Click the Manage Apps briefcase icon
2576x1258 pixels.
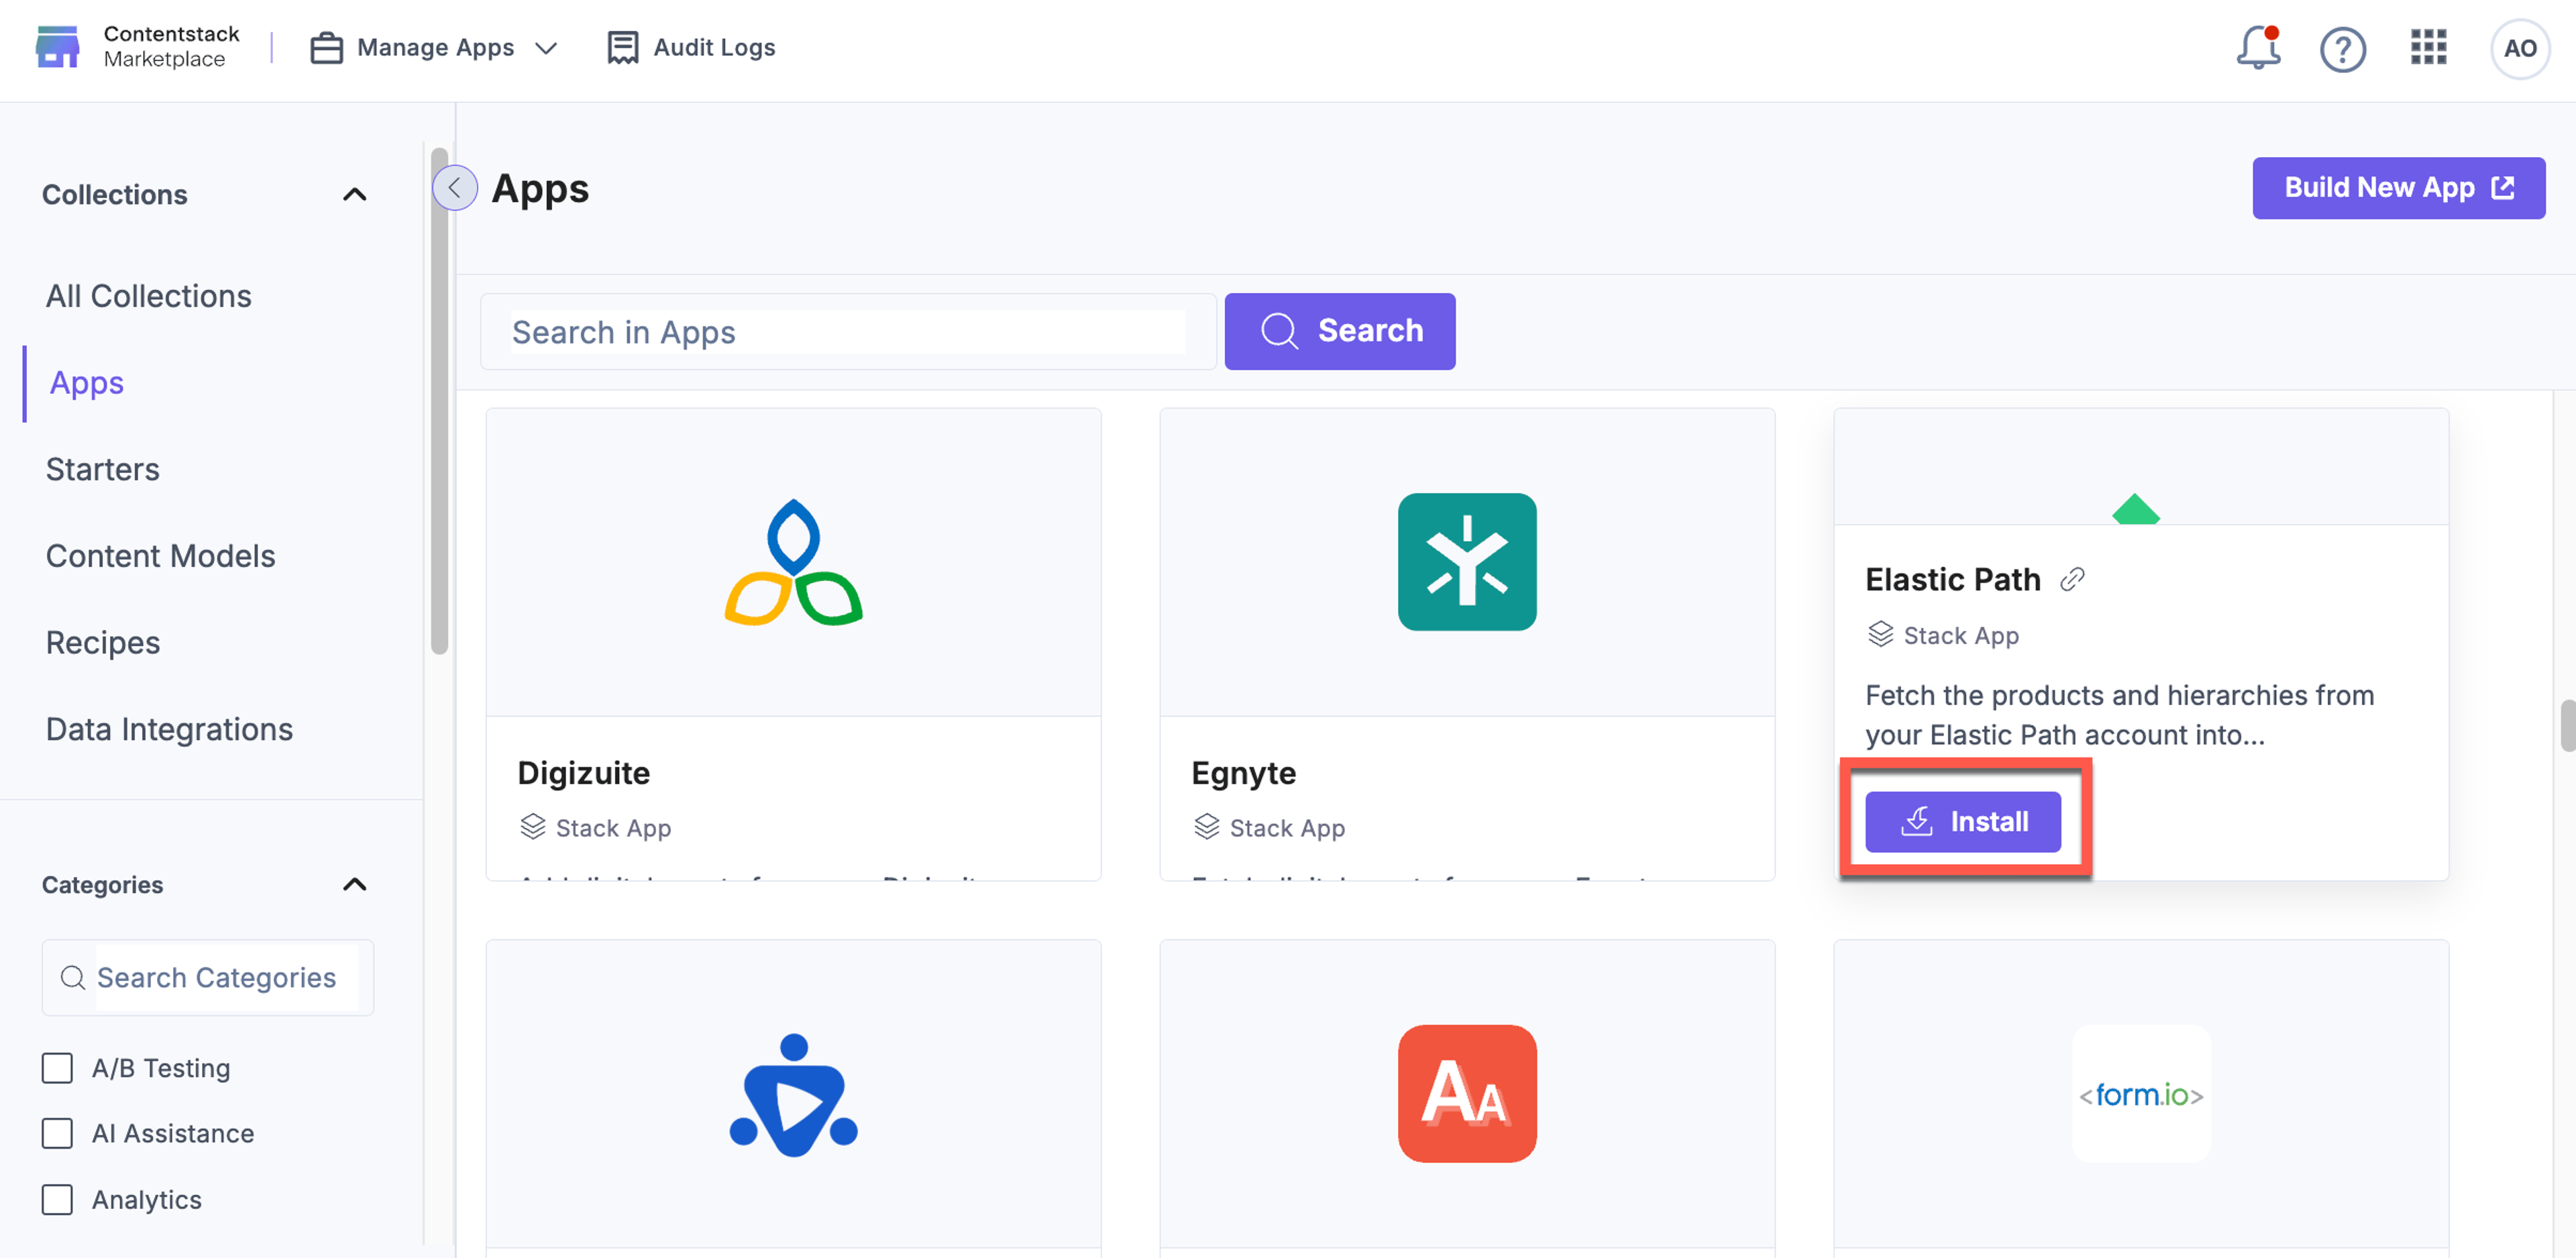pyautogui.click(x=326, y=47)
